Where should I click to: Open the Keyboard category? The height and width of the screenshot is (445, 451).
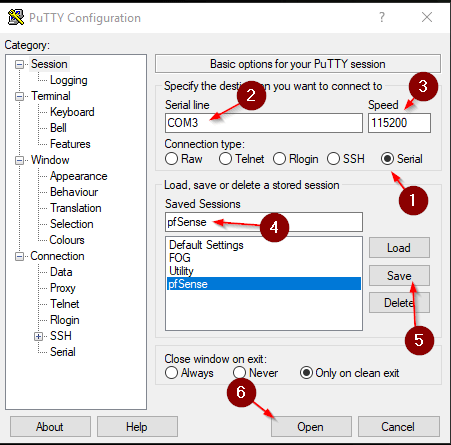(72, 112)
